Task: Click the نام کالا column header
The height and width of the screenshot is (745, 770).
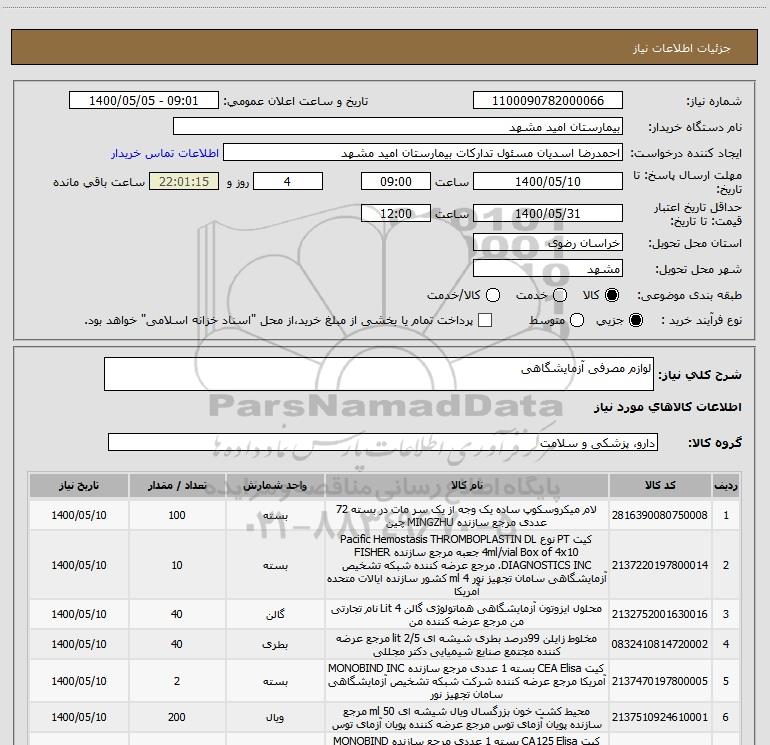Action: pos(467,485)
